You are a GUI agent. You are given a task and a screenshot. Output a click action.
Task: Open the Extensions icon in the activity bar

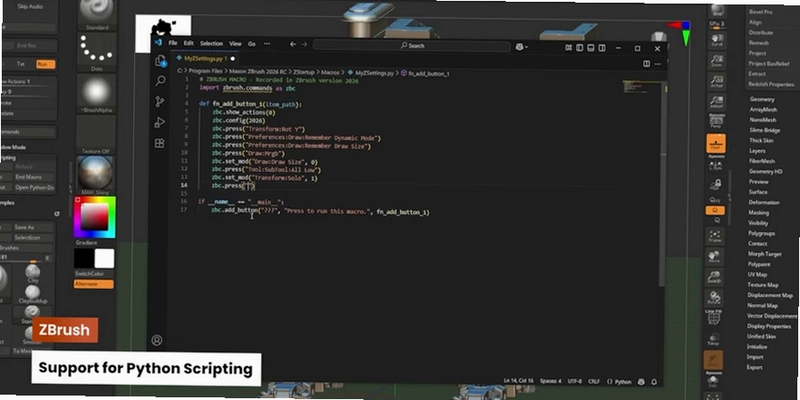(x=160, y=143)
